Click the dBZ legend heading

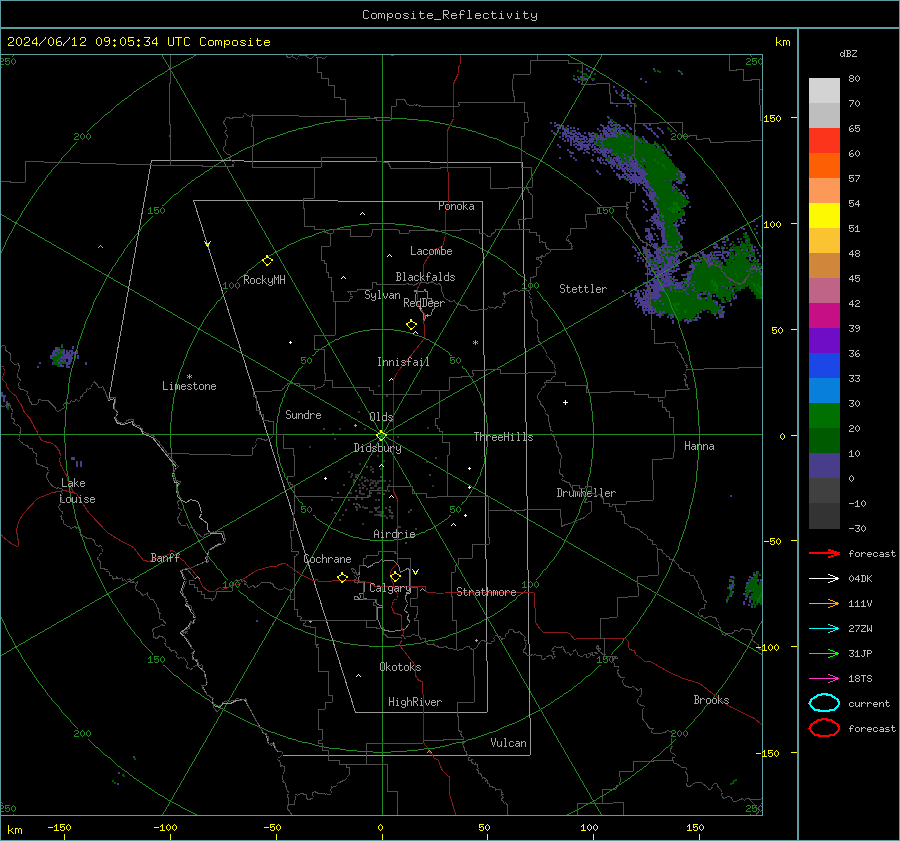[x=848, y=54]
